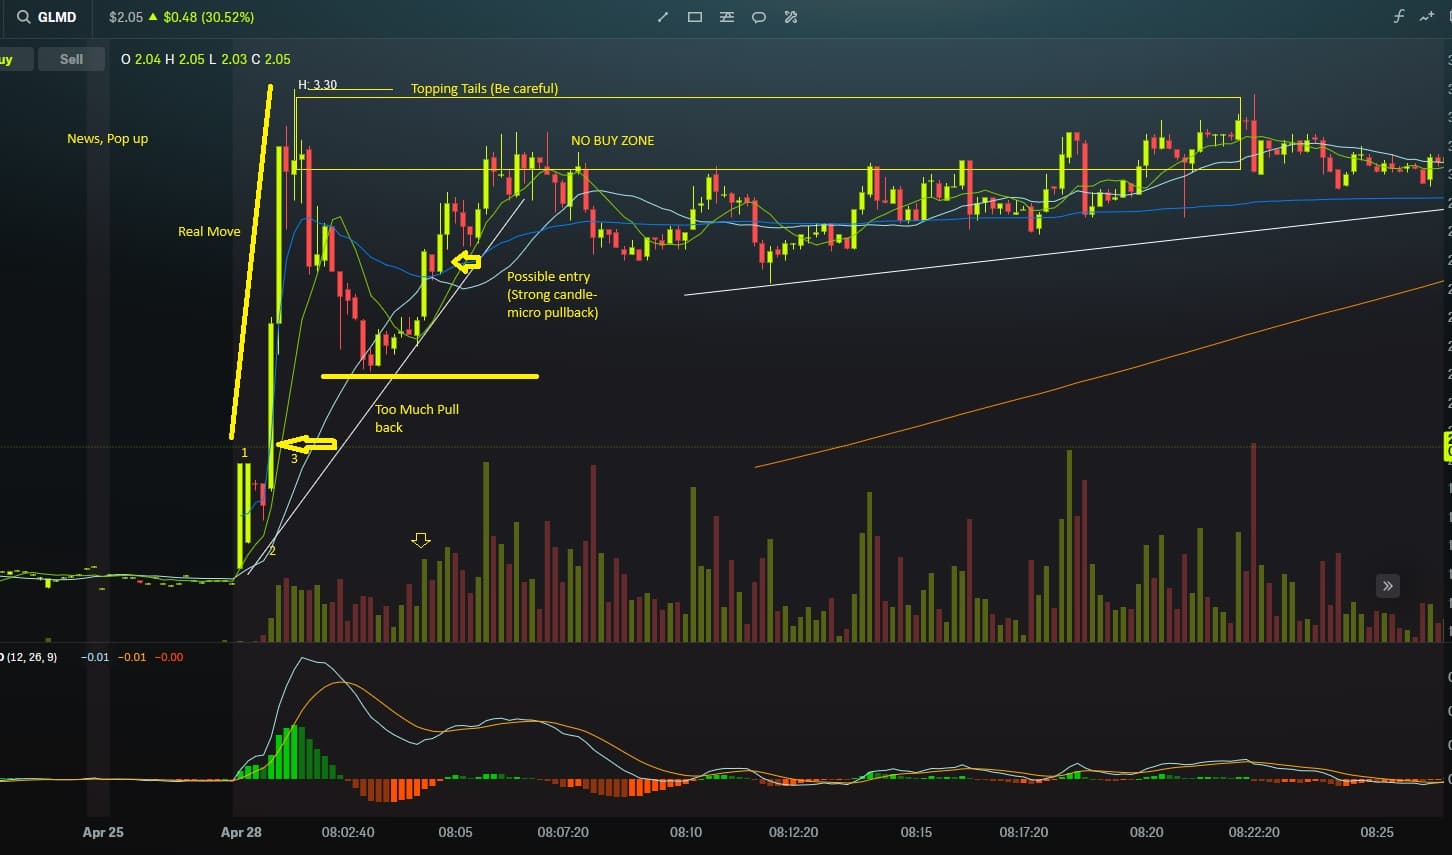Click the magnifier search icon beside GLMD
1452x855 pixels.
pos(23,17)
